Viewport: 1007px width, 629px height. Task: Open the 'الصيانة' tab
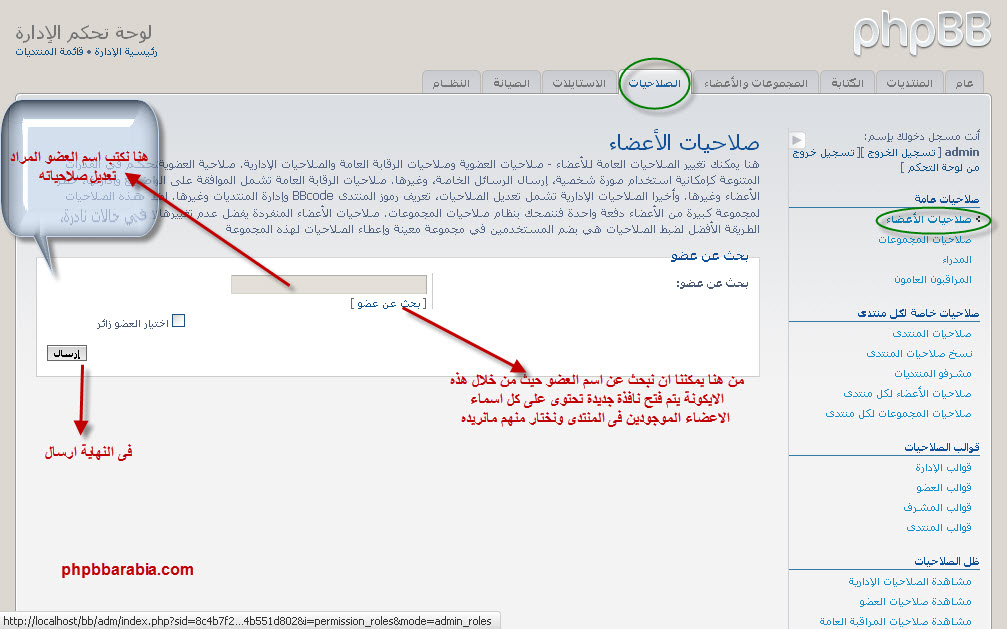511,83
